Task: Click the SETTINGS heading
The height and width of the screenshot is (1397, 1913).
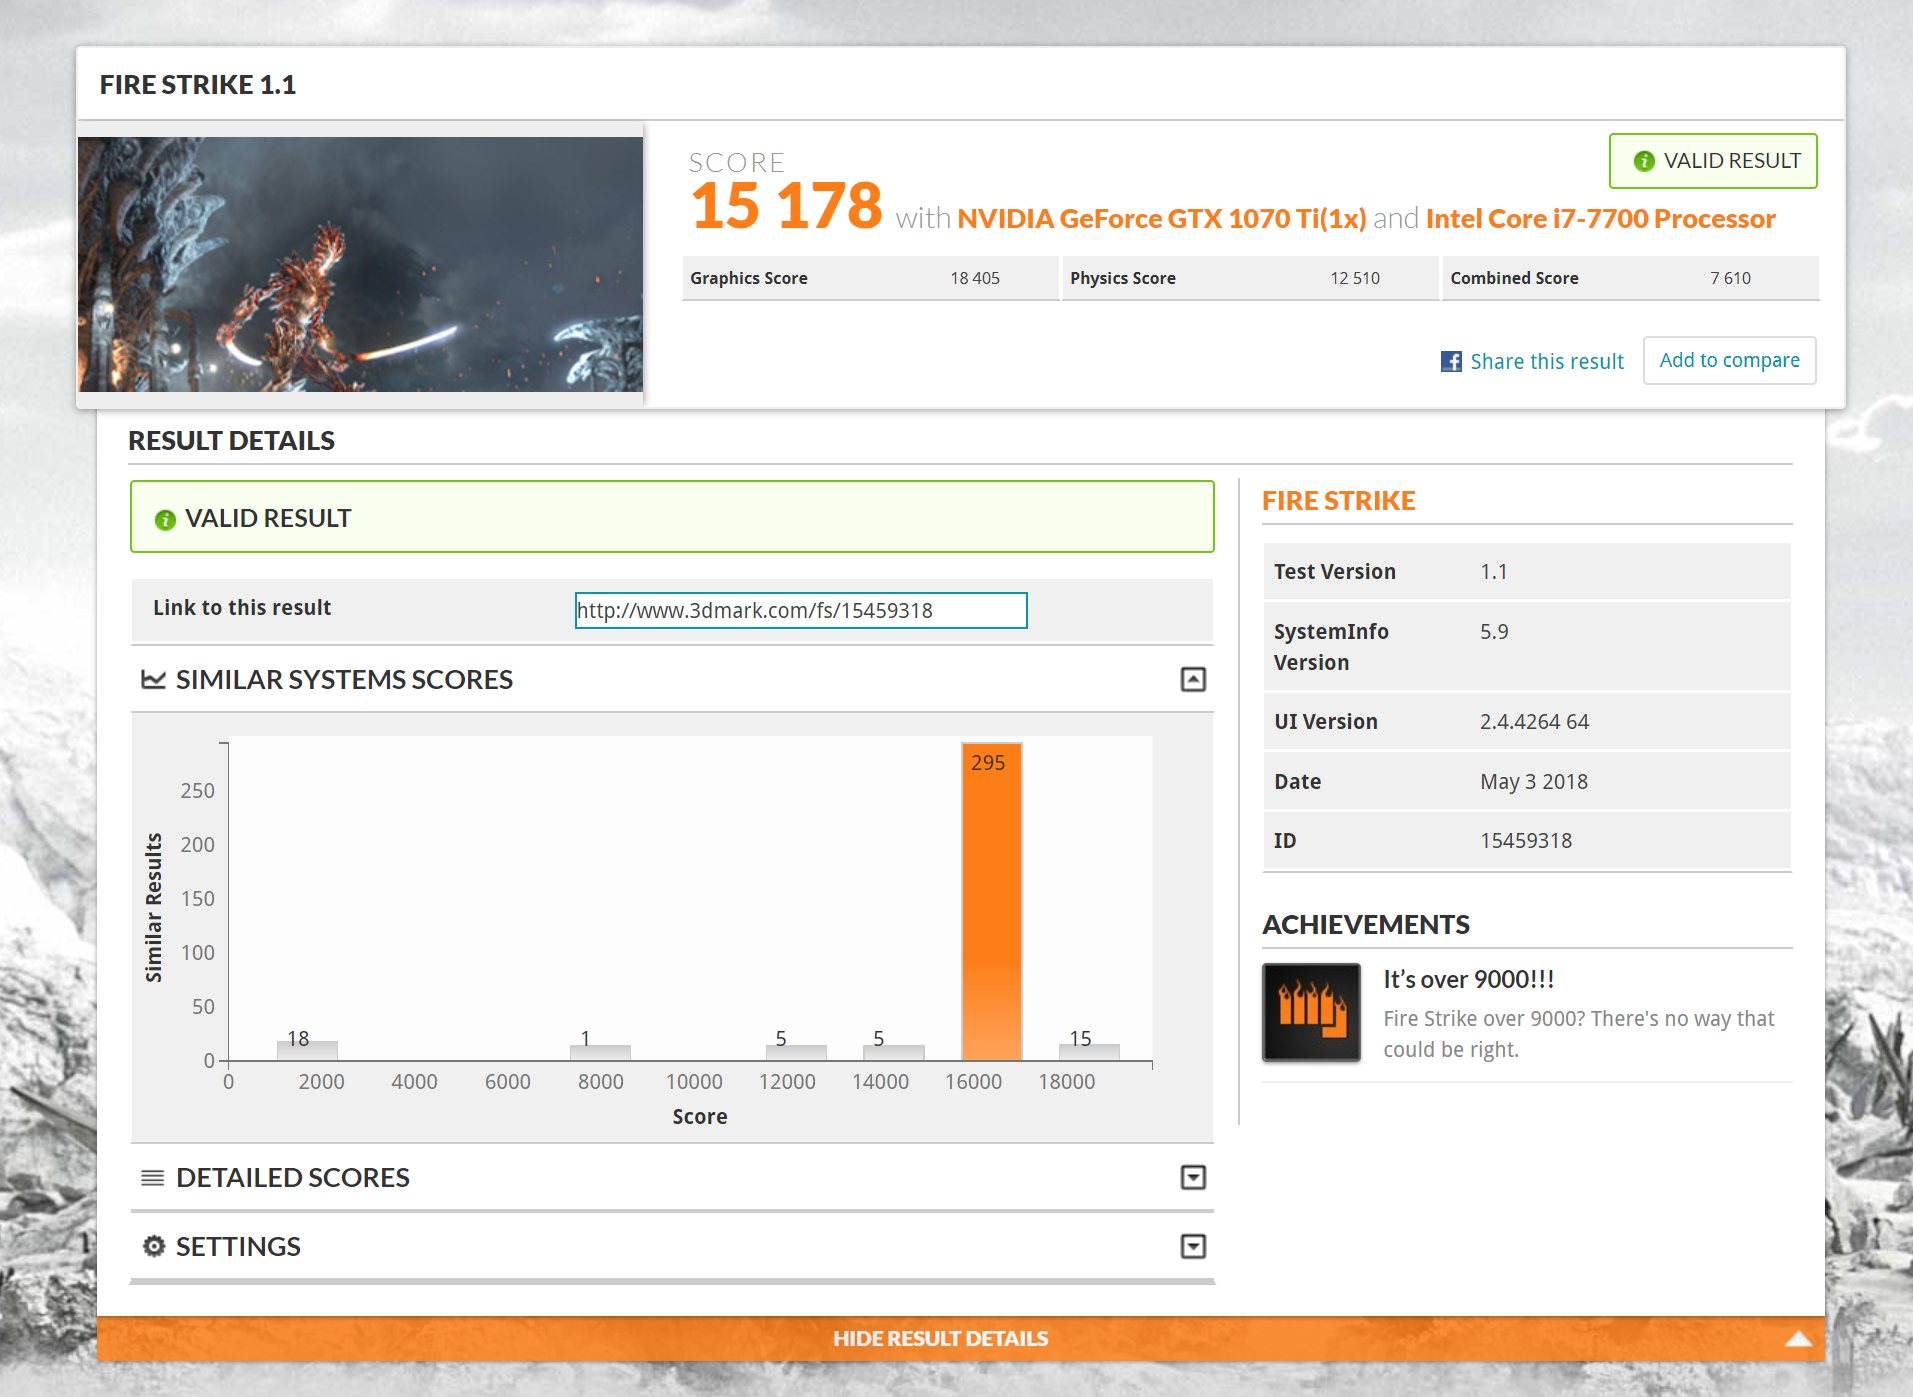Action: pyautogui.click(x=238, y=1246)
